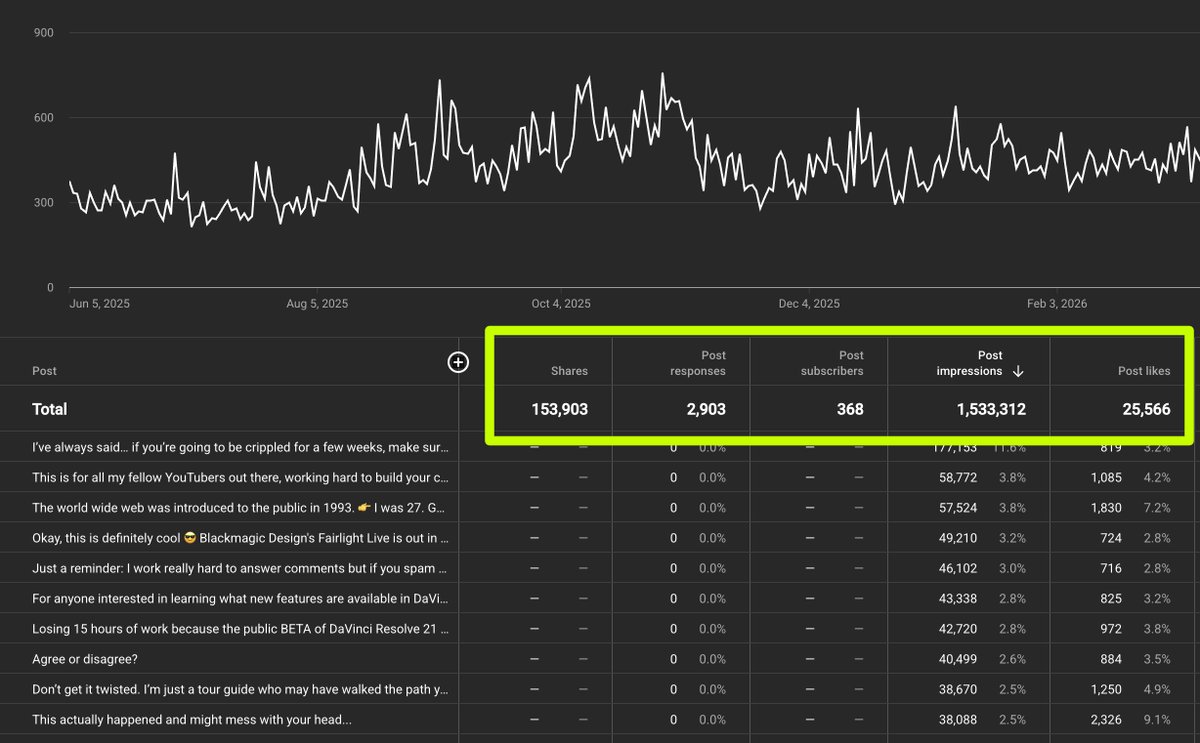The width and height of the screenshot is (1200, 743).
Task: Click post likes value 724
Action: (1111, 538)
